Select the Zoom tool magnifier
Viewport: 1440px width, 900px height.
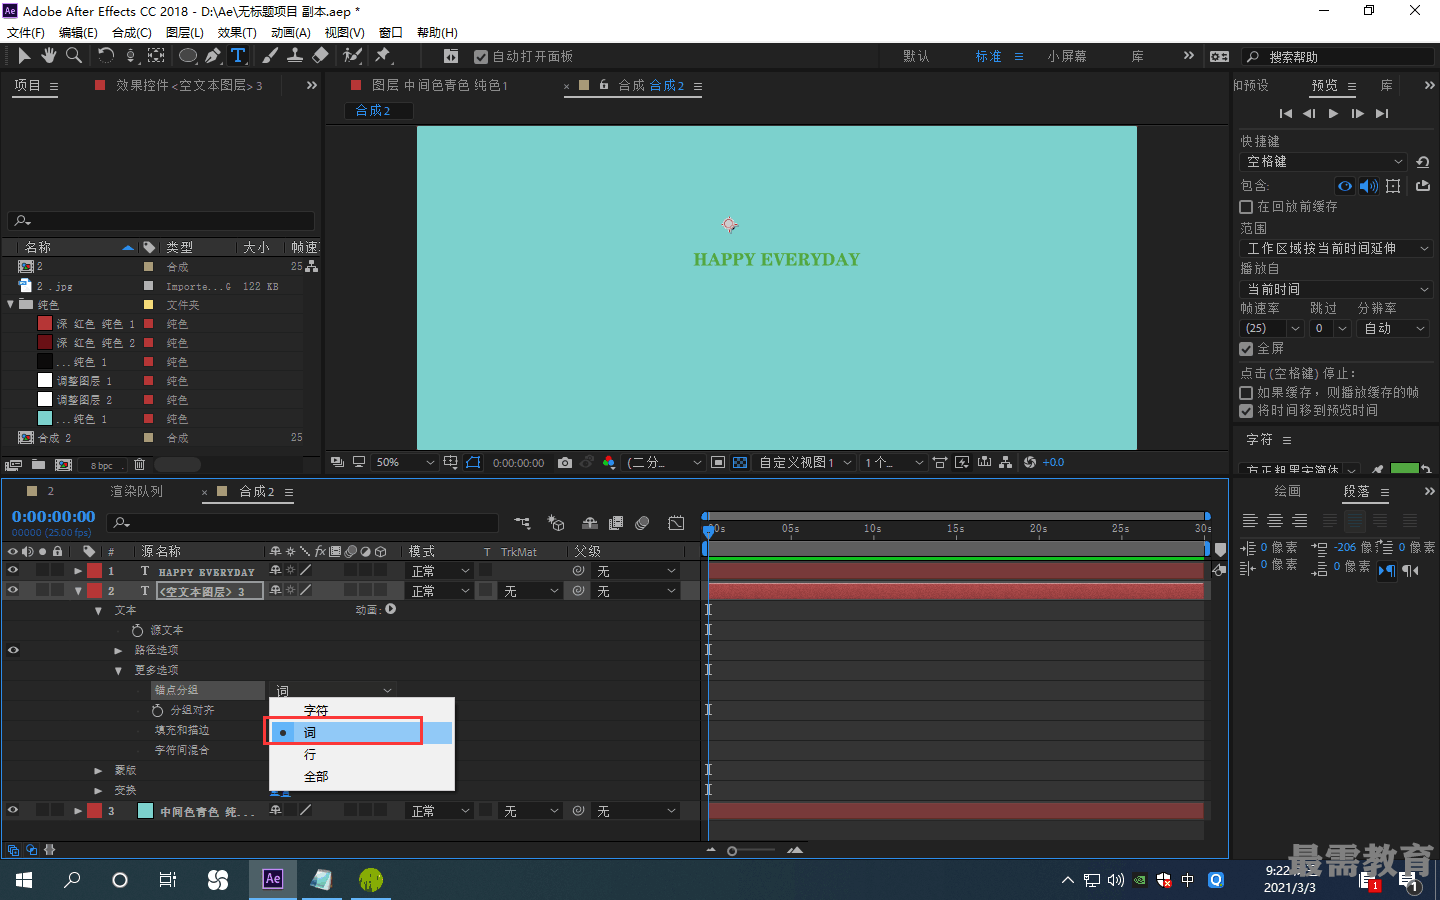[74, 56]
